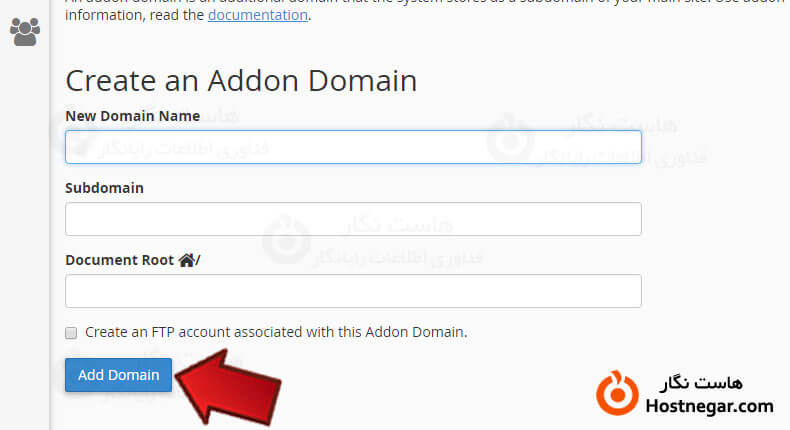Click the 'Subdomain' field label

coord(104,188)
